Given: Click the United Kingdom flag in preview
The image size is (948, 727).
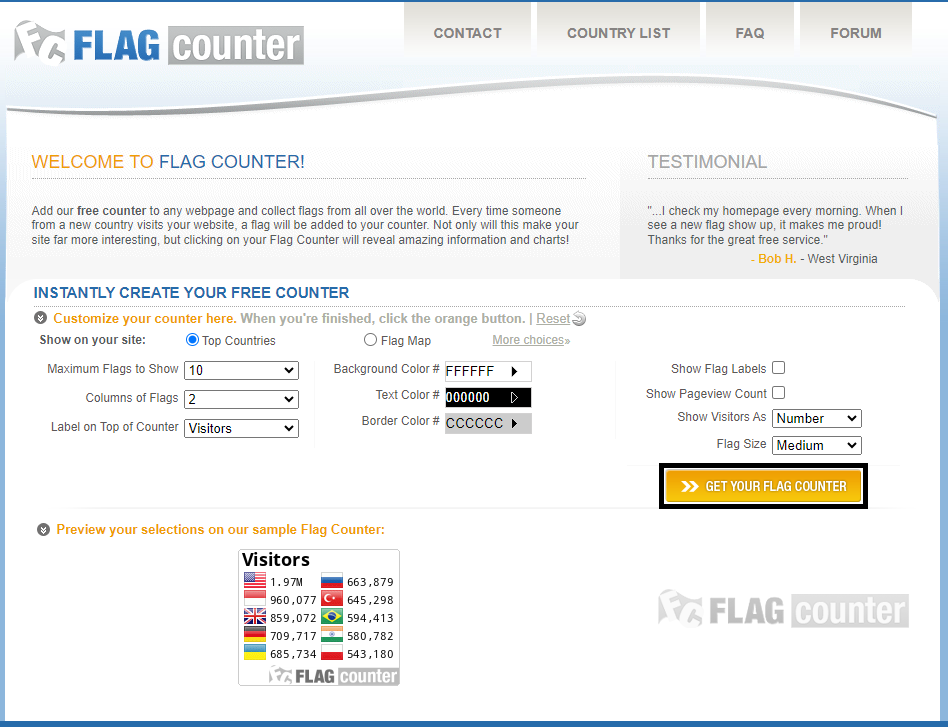Looking at the screenshot, I should 255,616.
